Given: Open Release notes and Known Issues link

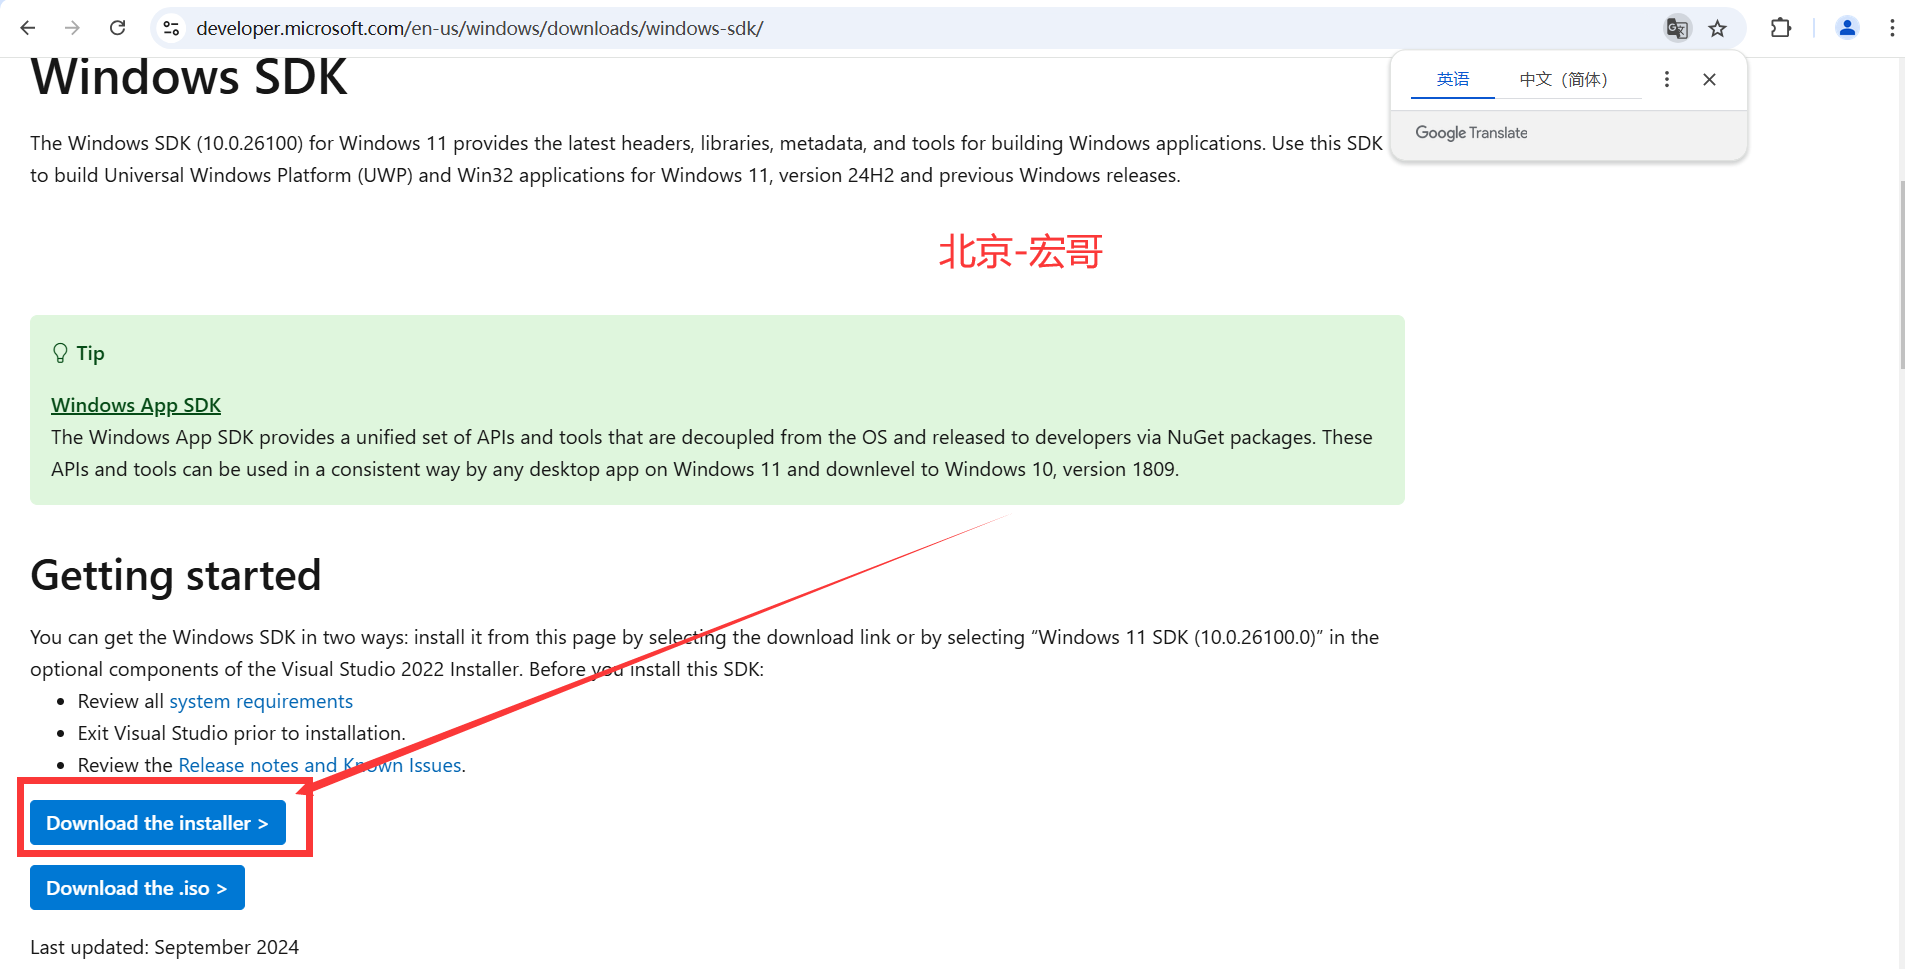Looking at the screenshot, I should click(320, 765).
